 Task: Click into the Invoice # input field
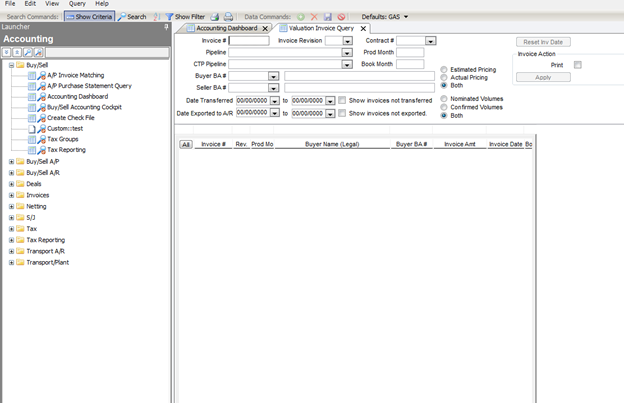coord(249,41)
